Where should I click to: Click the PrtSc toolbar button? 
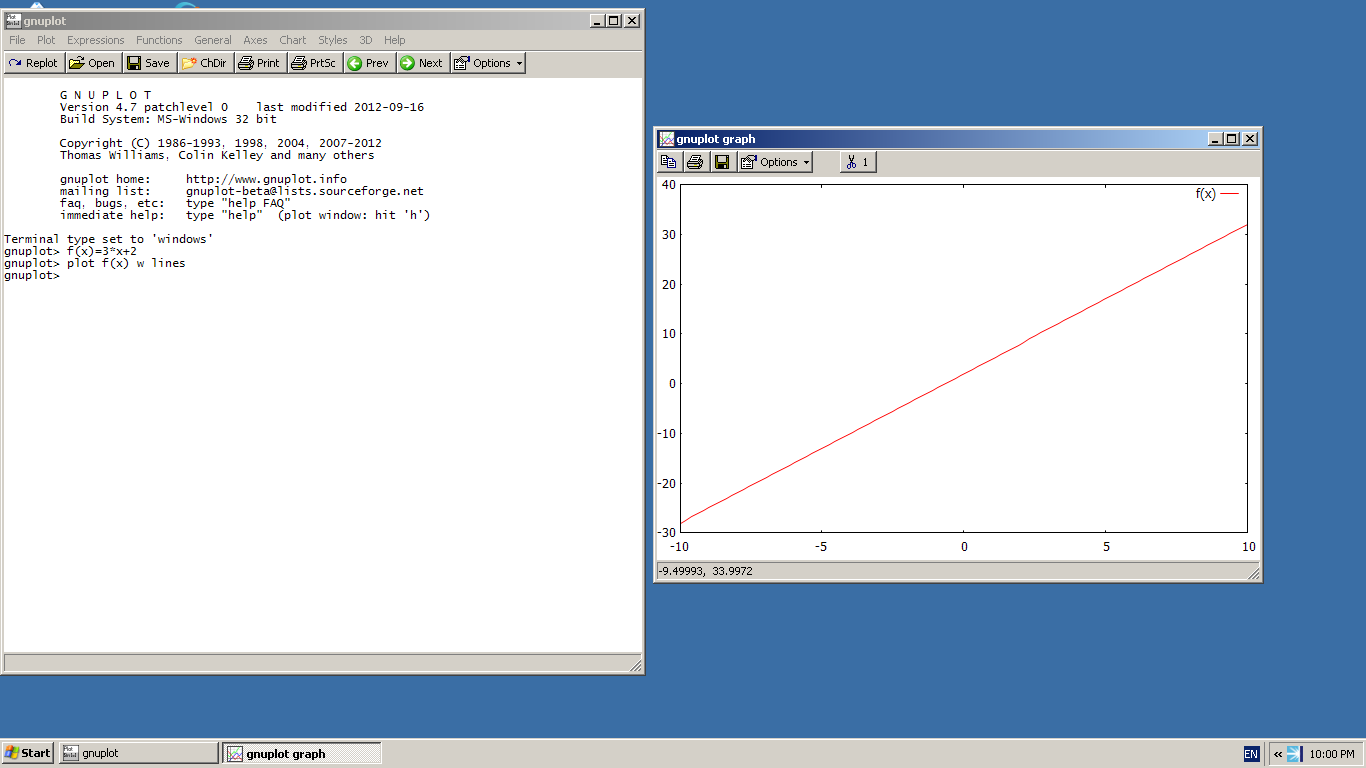point(314,63)
